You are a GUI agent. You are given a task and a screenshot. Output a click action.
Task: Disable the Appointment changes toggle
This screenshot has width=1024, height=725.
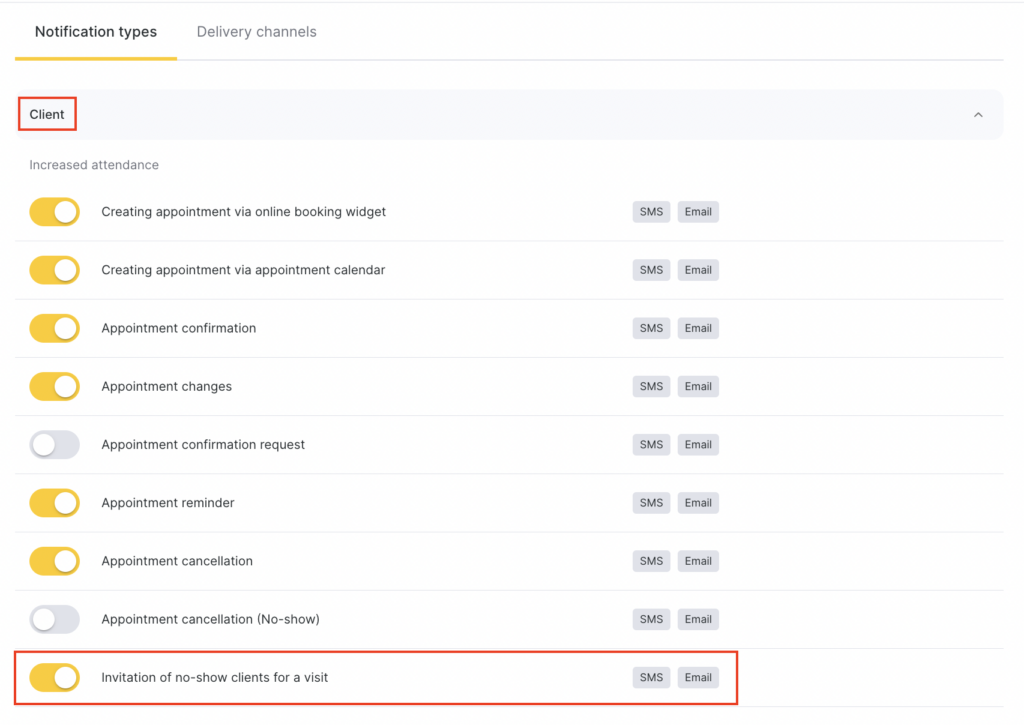point(55,386)
